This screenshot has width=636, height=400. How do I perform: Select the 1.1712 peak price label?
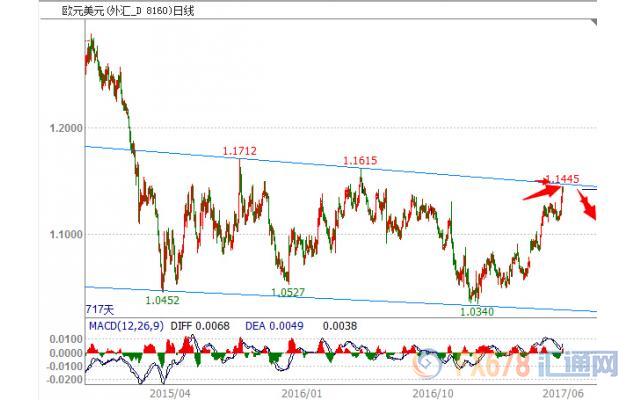pos(241,151)
